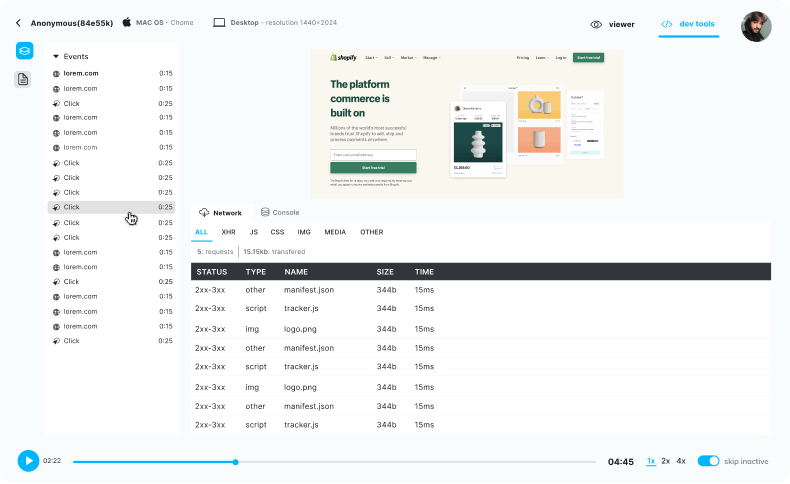790x484 pixels.
Task: Filter requests by OTHER
Action: pyautogui.click(x=371, y=232)
